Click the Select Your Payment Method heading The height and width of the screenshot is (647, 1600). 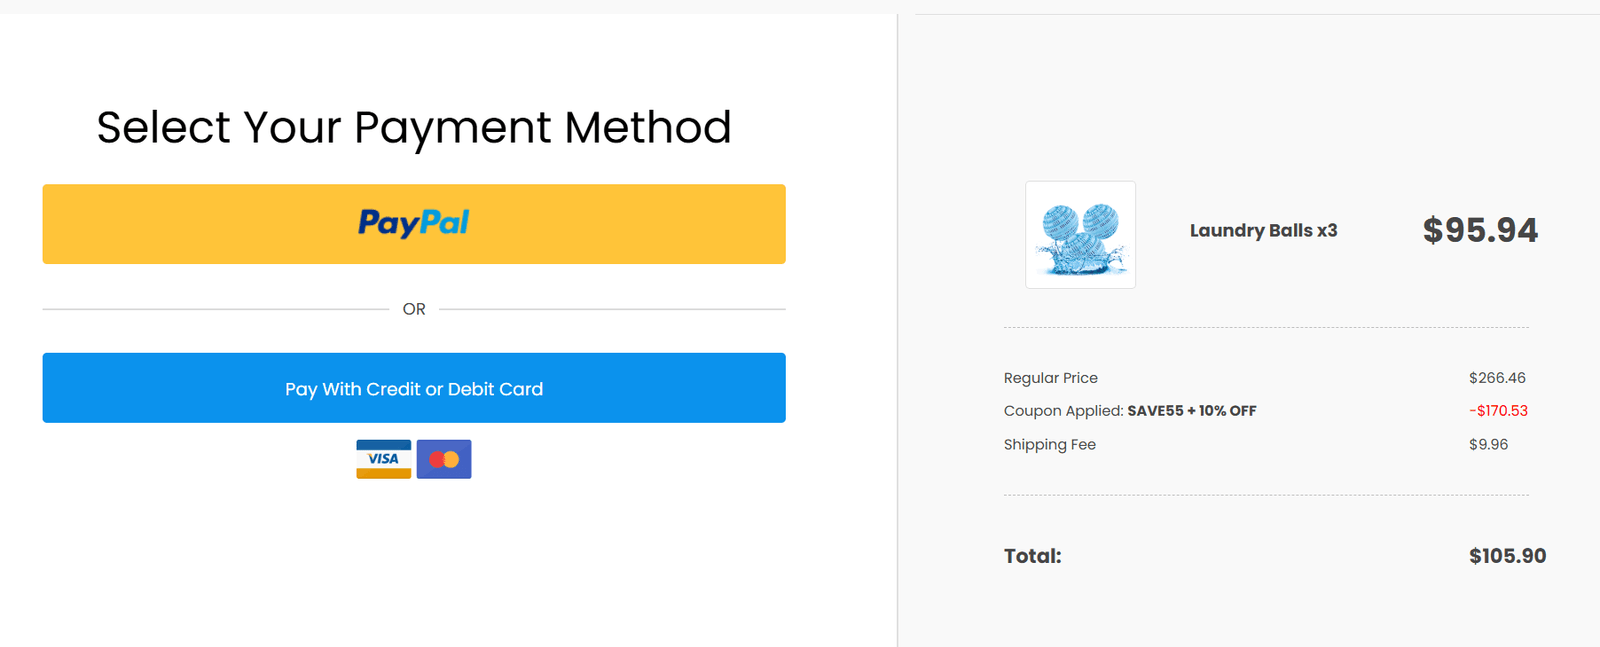[413, 127]
